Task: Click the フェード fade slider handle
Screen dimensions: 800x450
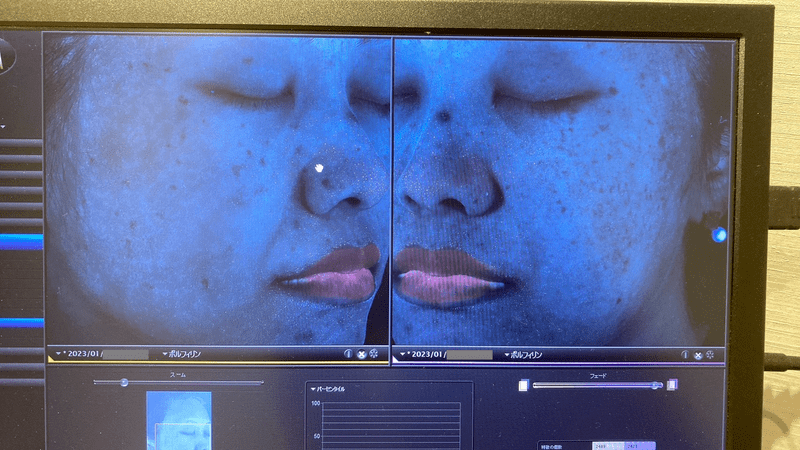Action: pos(656,385)
